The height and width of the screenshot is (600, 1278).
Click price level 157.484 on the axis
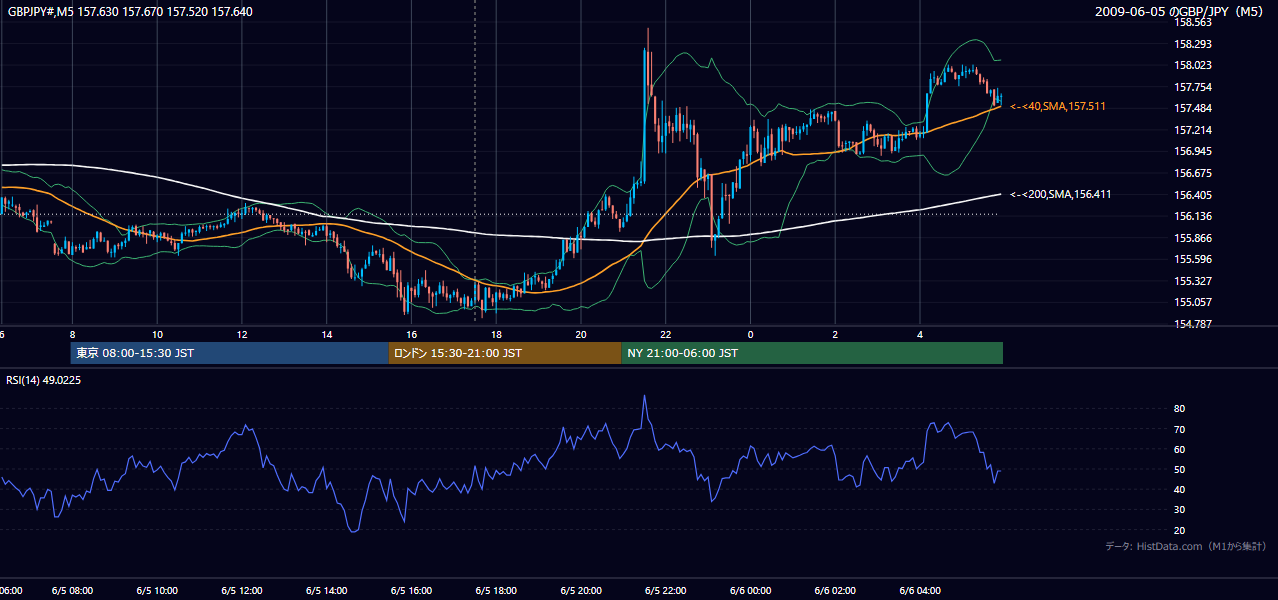(1193, 109)
